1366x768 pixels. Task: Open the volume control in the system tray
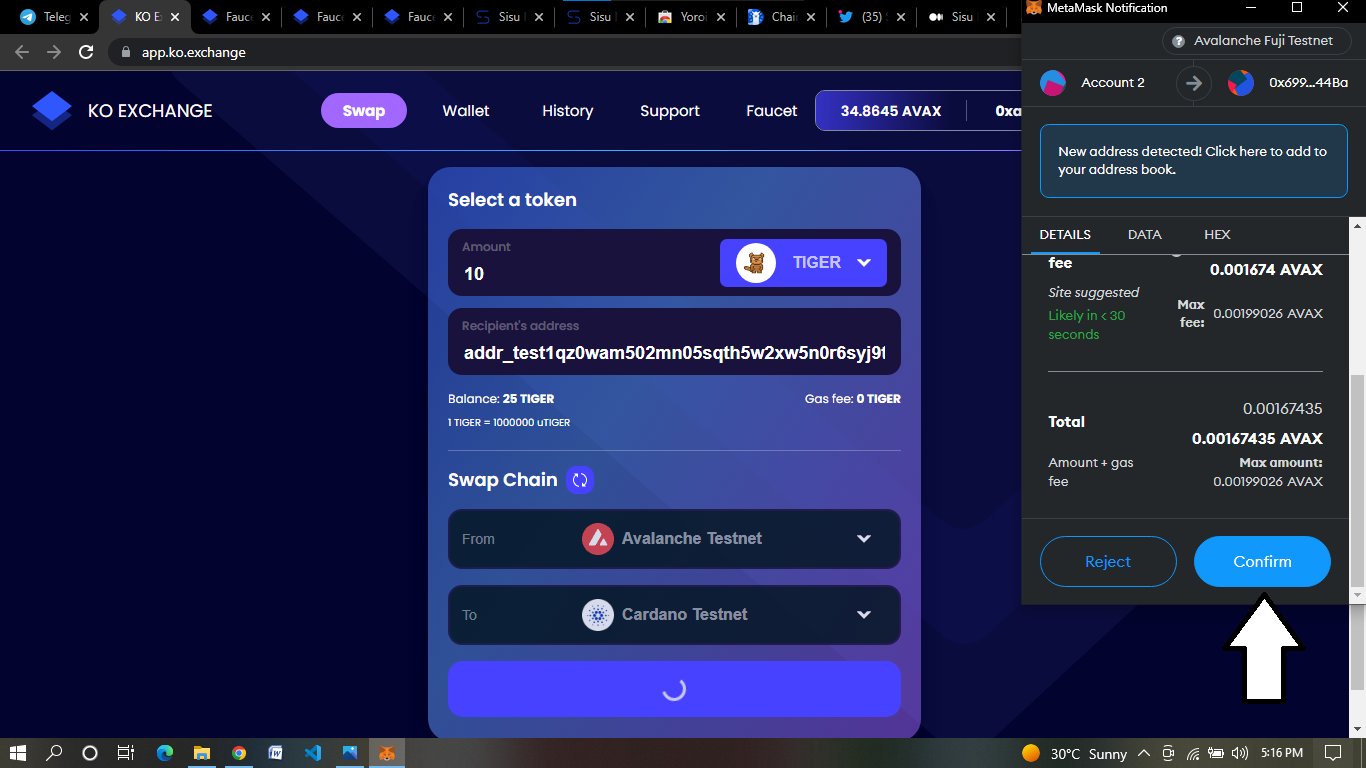(1240, 753)
